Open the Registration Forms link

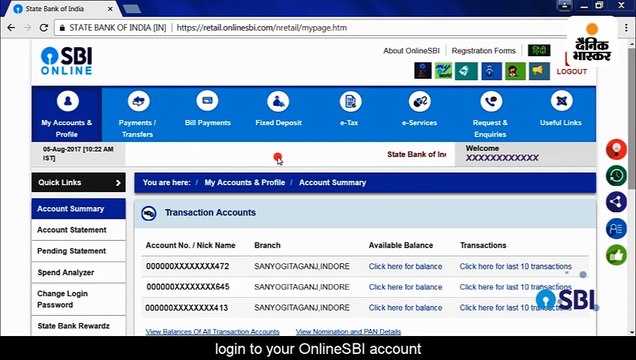click(x=483, y=51)
